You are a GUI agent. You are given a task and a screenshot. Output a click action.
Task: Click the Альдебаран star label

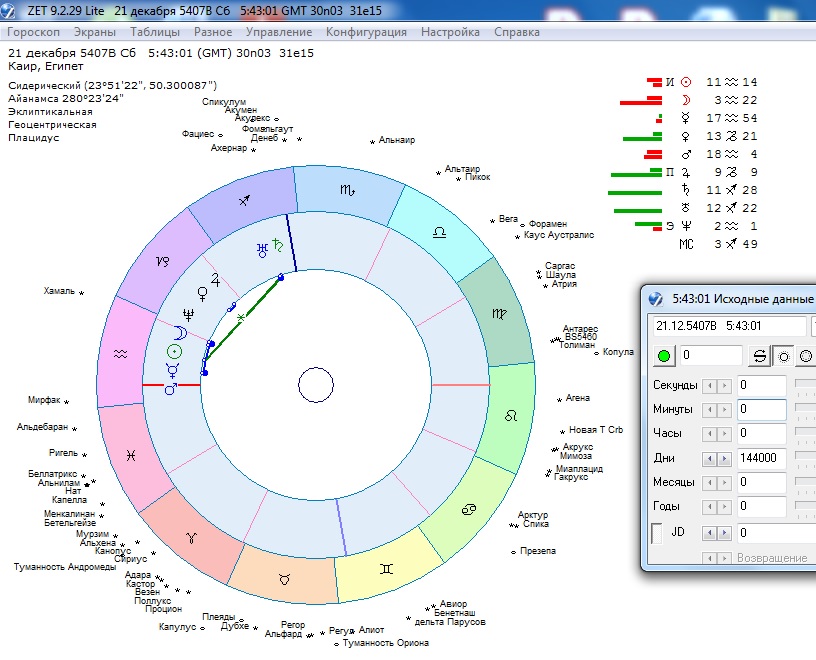click(42, 427)
